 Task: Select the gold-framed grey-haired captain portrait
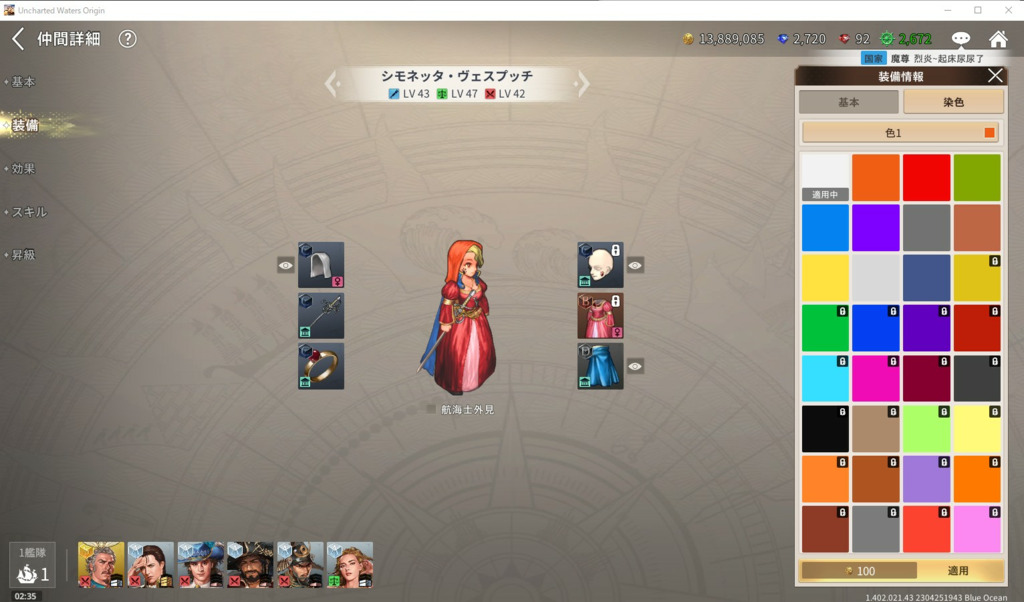101,565
